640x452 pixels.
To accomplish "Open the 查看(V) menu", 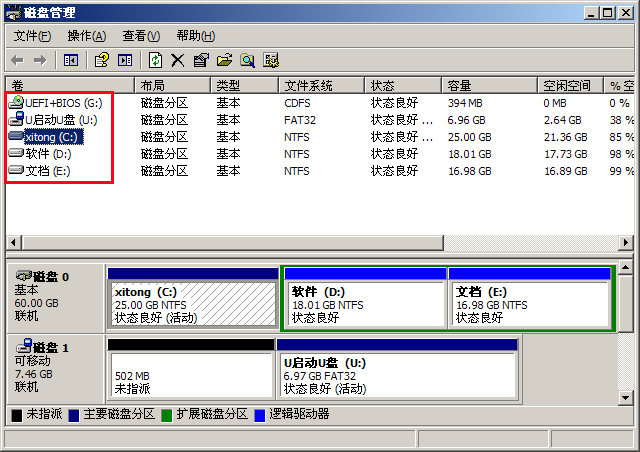I will point(141,36).
